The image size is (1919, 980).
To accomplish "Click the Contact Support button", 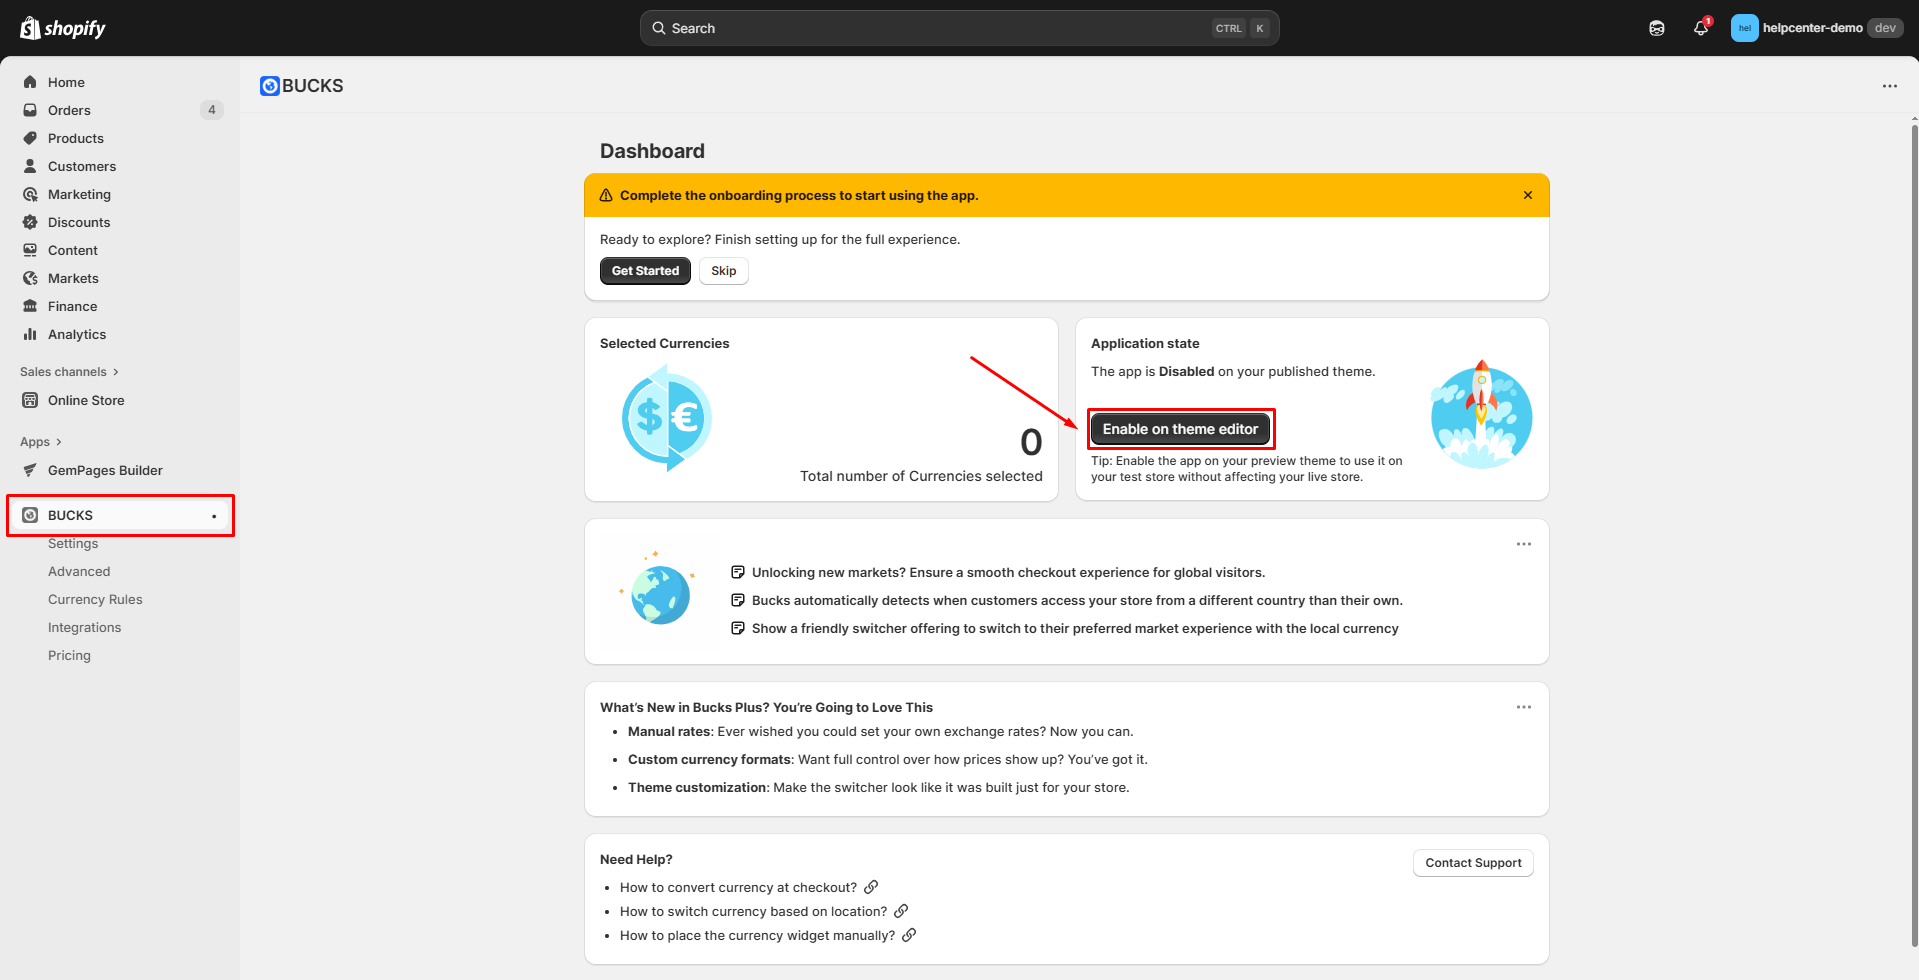I will (x=1472, y=863).
